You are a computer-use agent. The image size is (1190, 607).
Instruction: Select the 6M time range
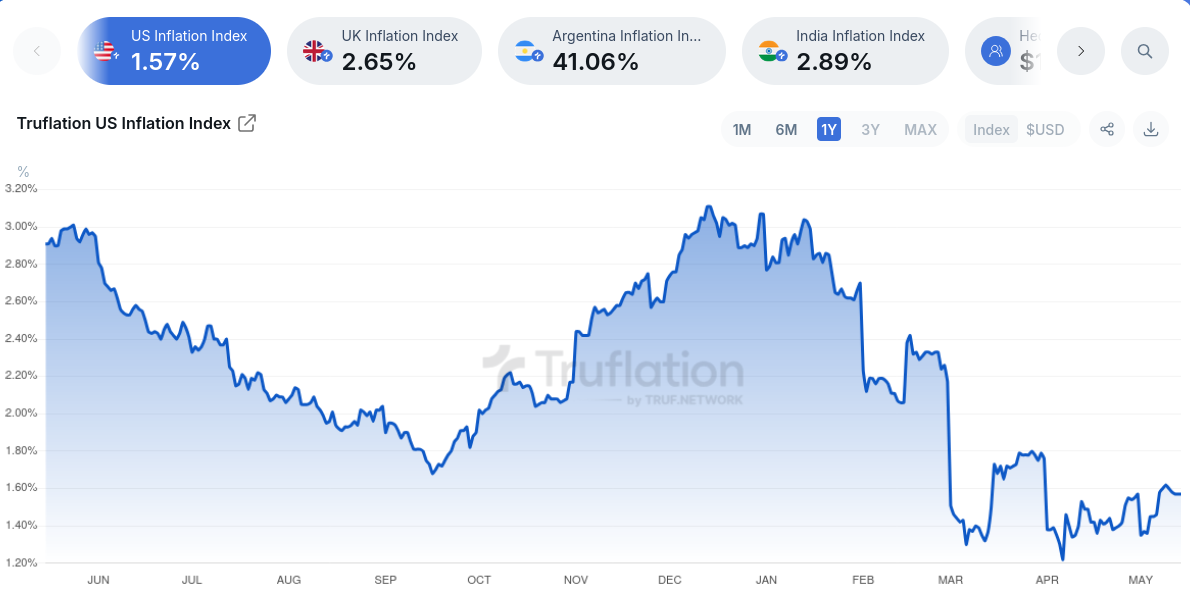[786, 130]
